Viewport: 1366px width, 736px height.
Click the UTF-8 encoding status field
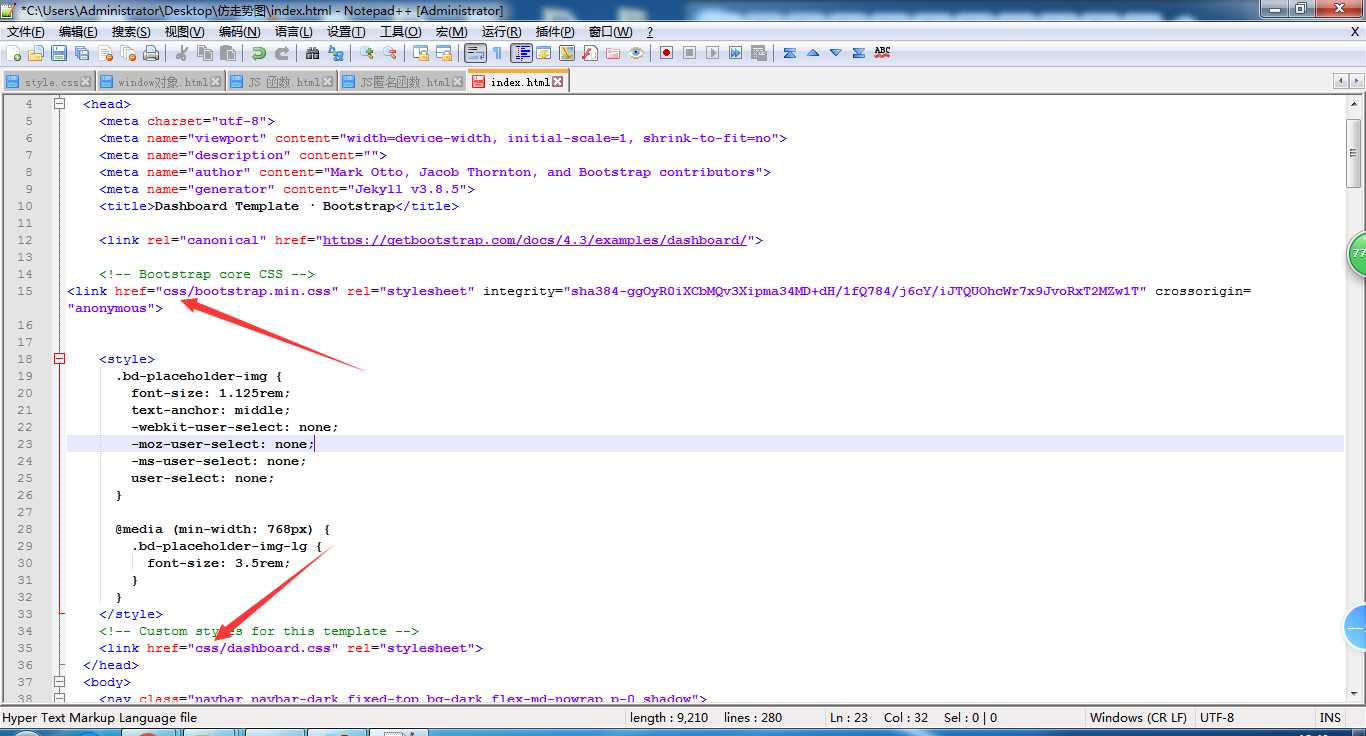tap(1217, 717)
